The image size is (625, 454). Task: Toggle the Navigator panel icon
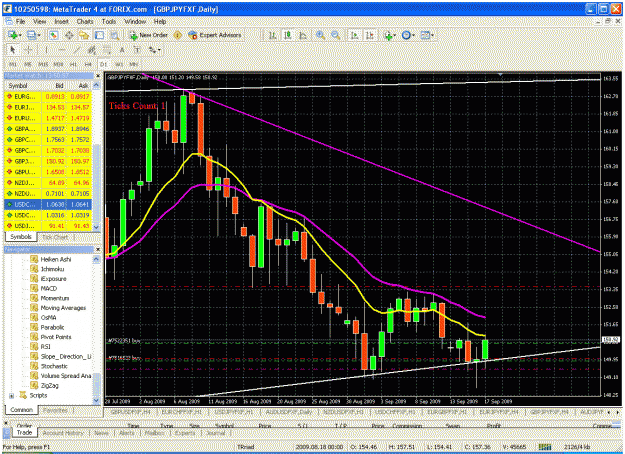[x=84, y=35]
